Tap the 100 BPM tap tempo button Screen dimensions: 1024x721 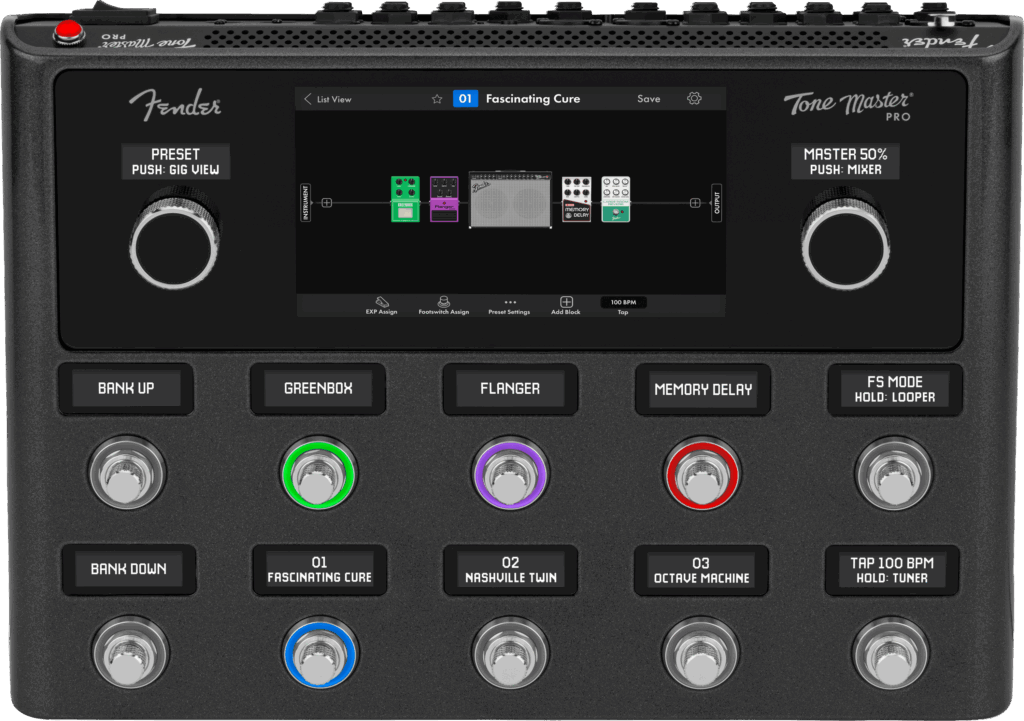pyautogui.click(x=623, y=302)
